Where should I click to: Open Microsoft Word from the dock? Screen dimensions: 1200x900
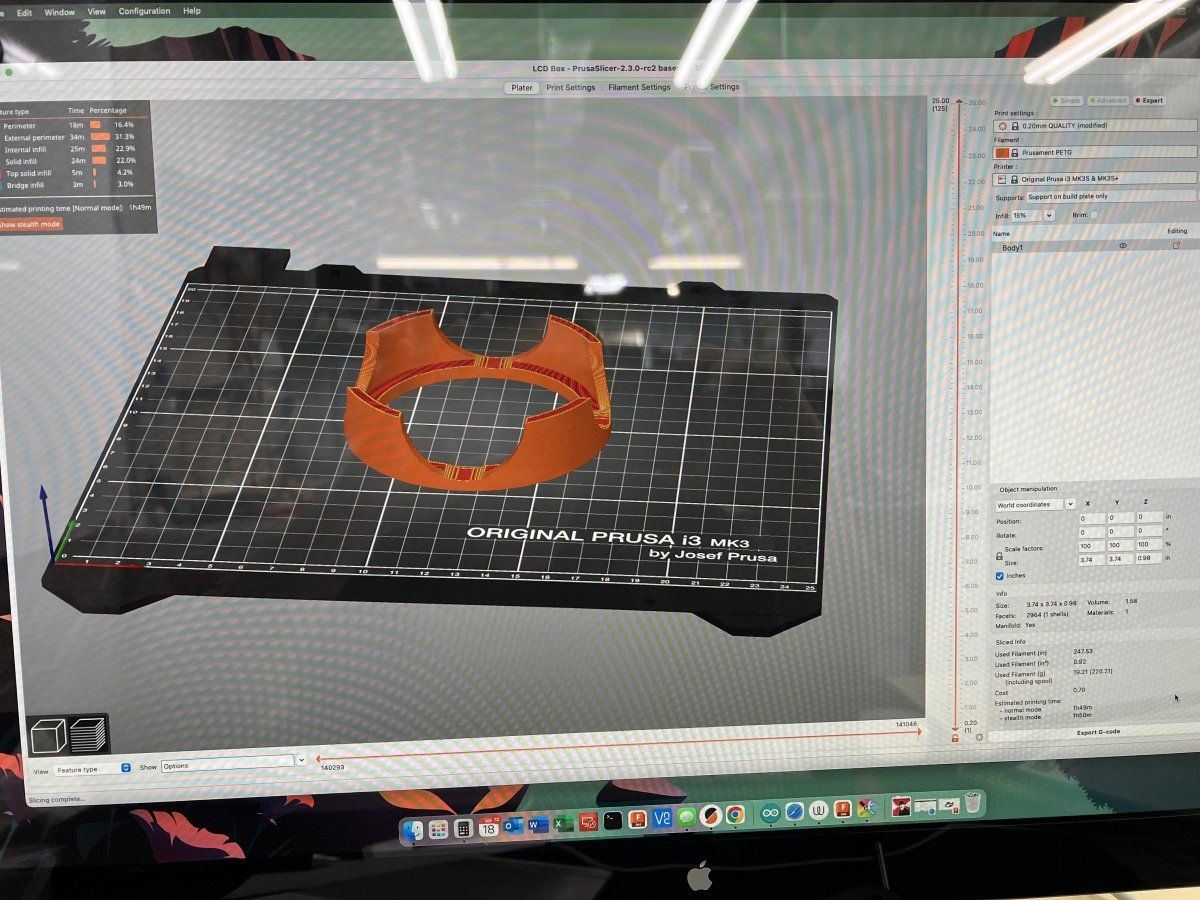(538, 825)
